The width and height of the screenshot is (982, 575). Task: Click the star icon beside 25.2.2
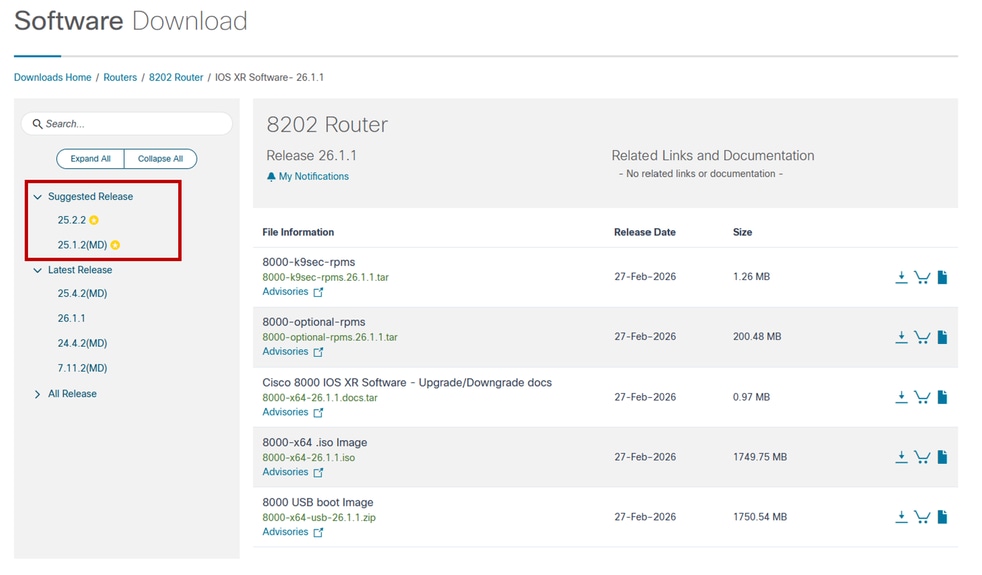coord(94,220)
